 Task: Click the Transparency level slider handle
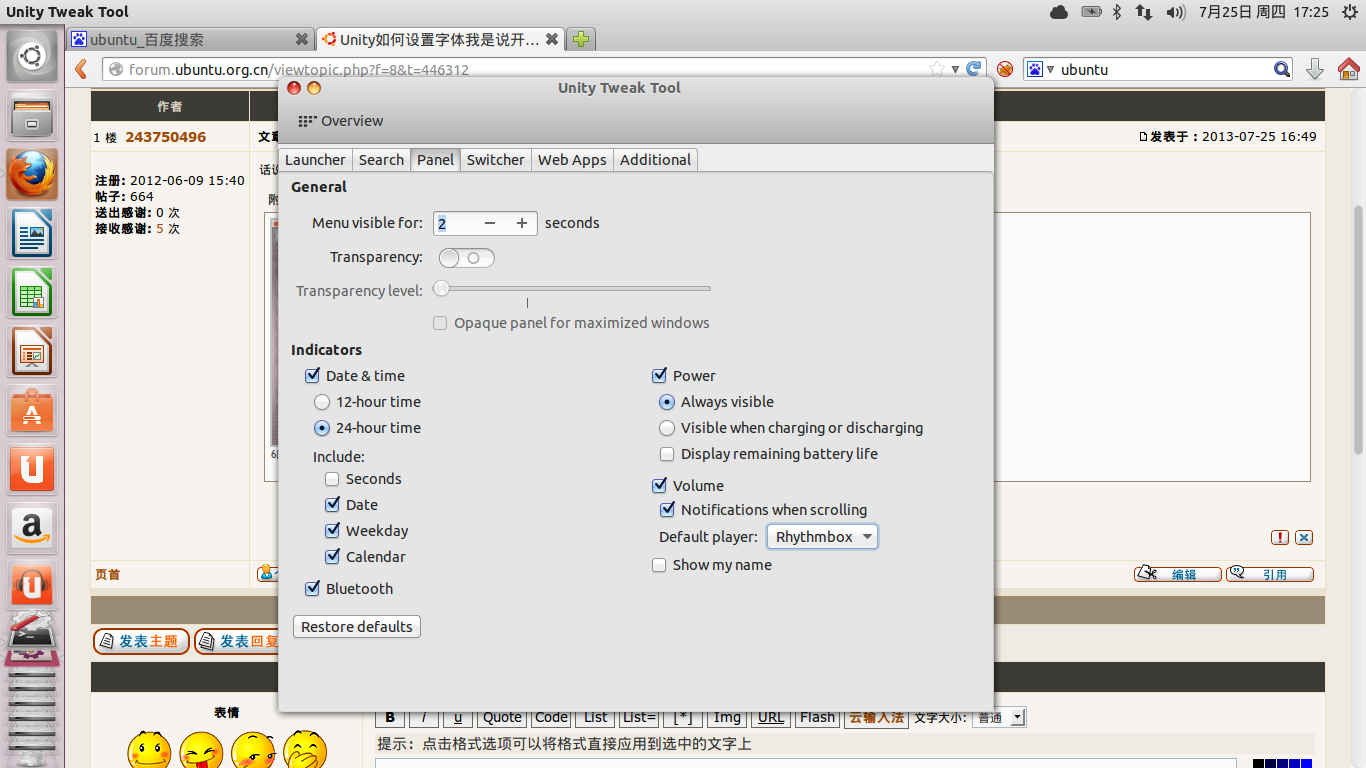tap(441, 289)
